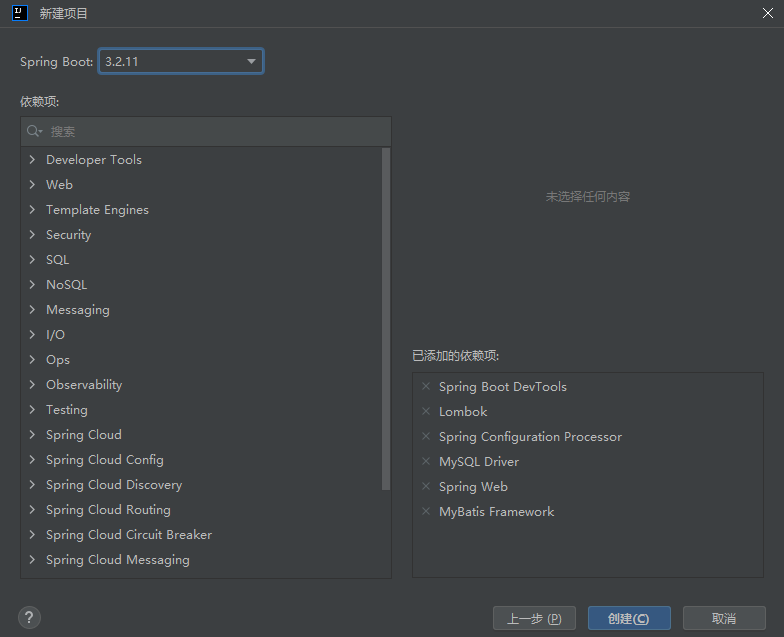Open help with the question mark icon
This screenshot has width=784, height=637.
(x=30, y=618)
